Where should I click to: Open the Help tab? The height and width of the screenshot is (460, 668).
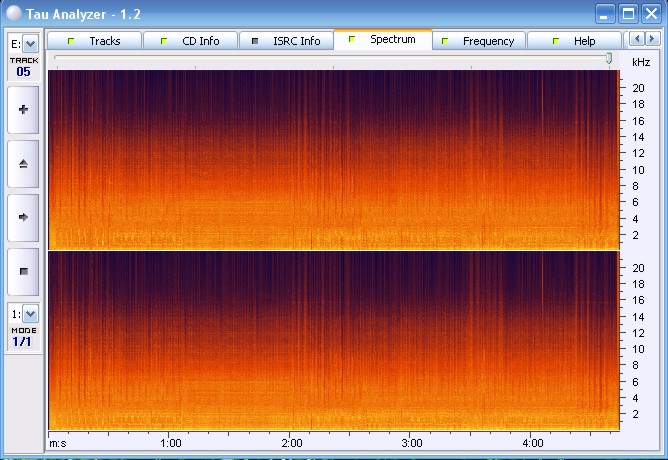coord(575,41)
